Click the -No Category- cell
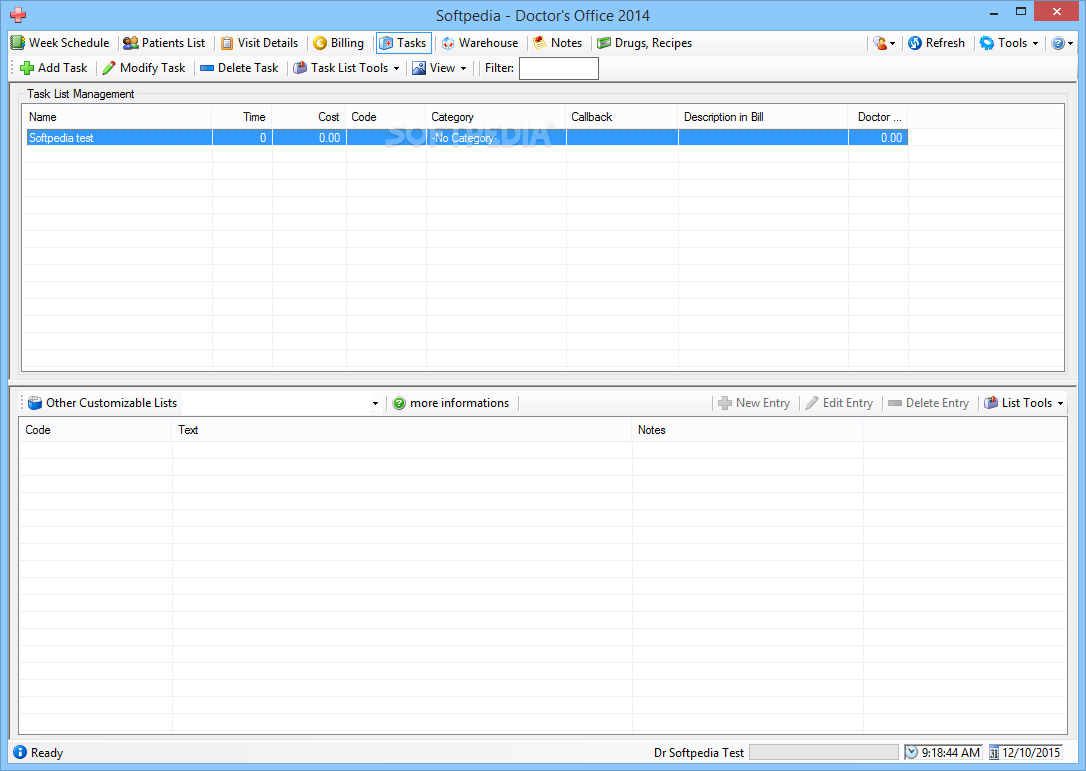The height and width of the screenshot is (771, 1086). coord(496,138)
